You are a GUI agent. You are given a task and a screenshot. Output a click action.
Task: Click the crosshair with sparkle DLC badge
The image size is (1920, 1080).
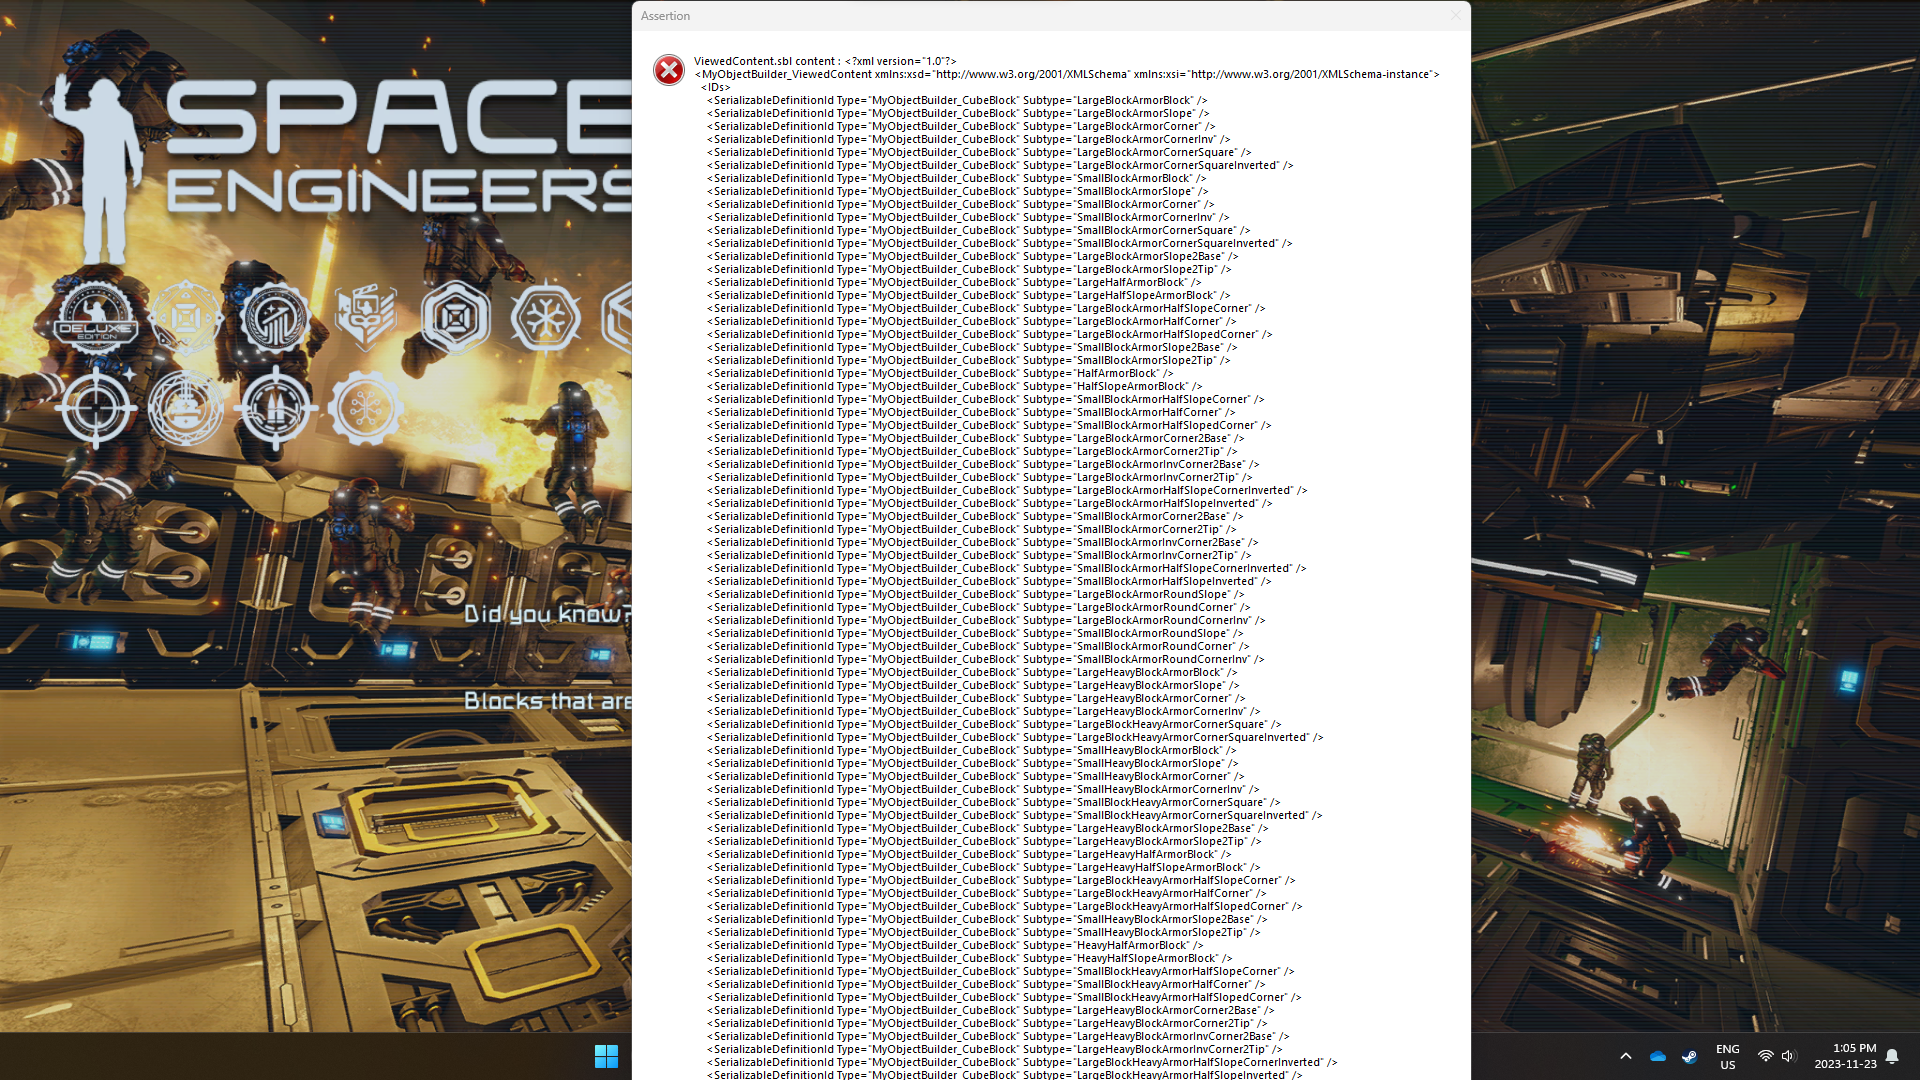tap(95, 408)
